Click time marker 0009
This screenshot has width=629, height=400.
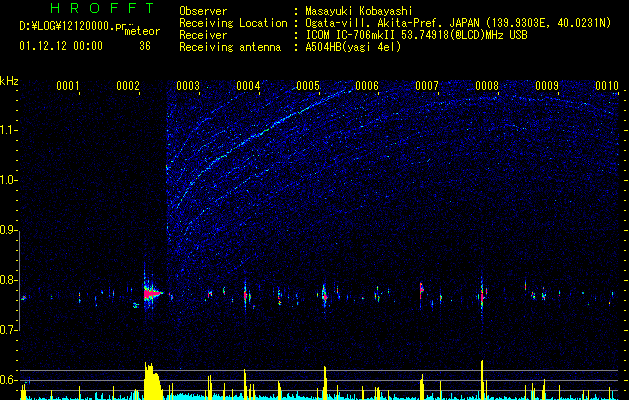coord(547,85)
